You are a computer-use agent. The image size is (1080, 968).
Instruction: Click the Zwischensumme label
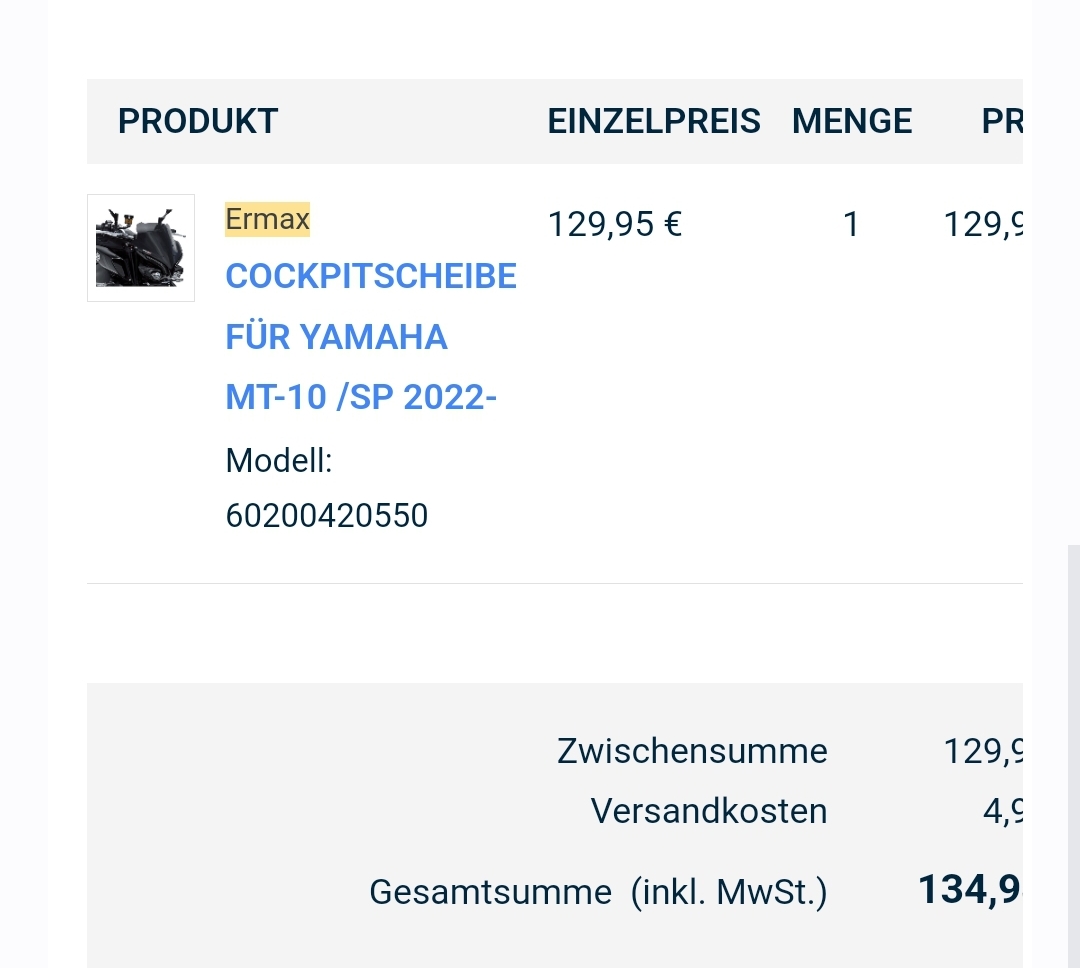(692, 751)
